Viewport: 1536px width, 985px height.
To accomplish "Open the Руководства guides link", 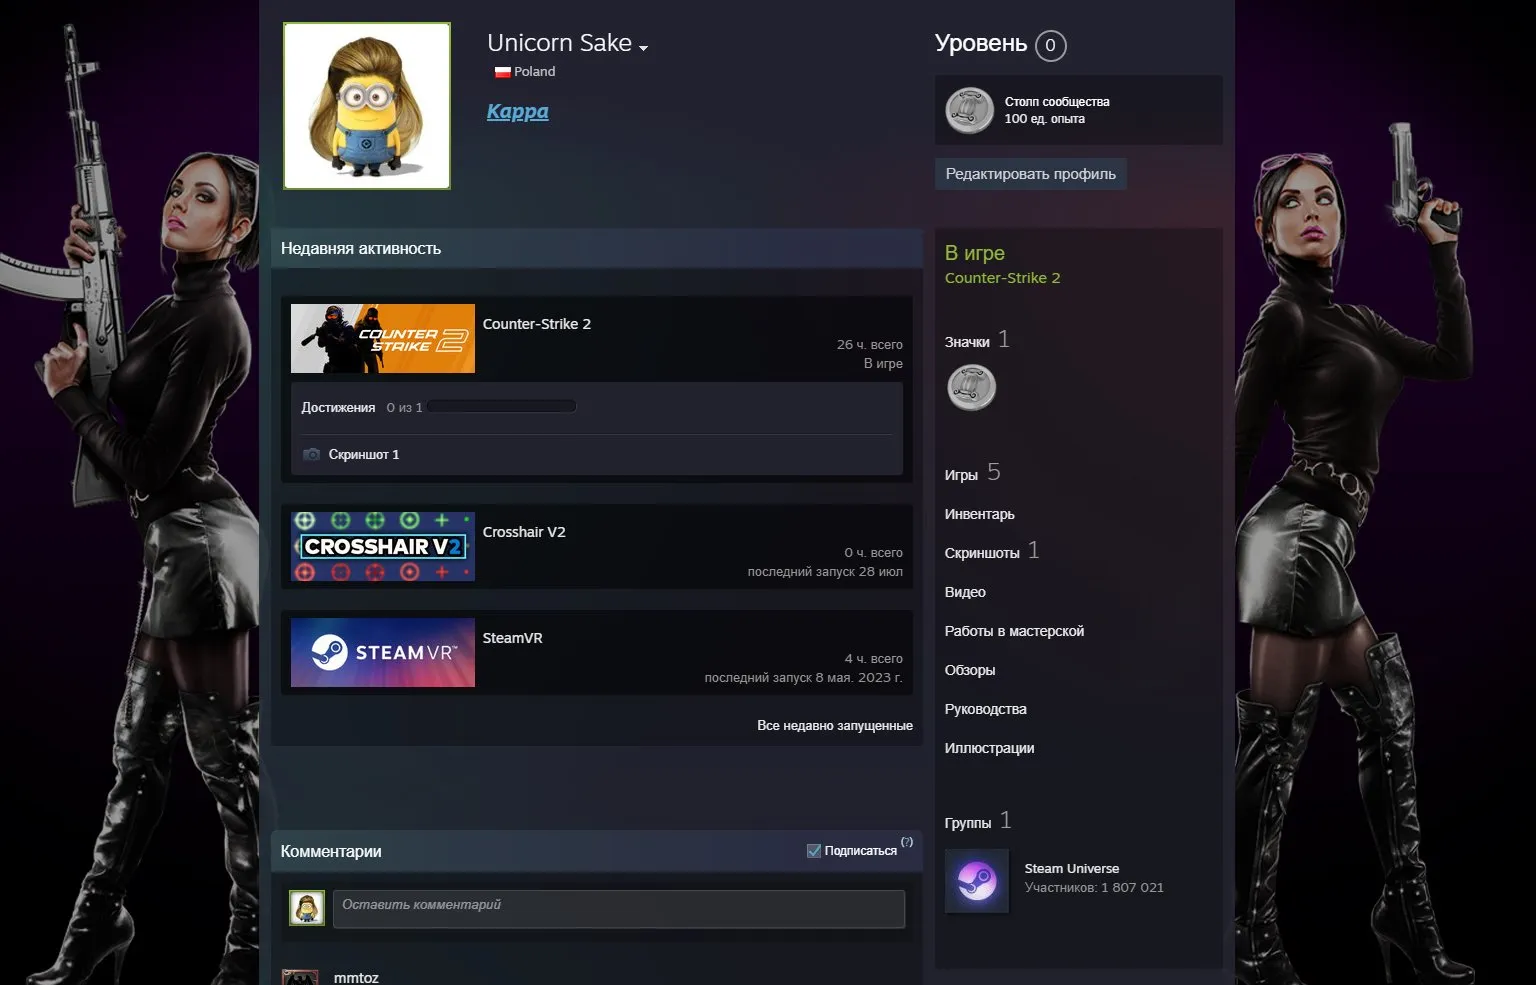I will pos(985,709).
